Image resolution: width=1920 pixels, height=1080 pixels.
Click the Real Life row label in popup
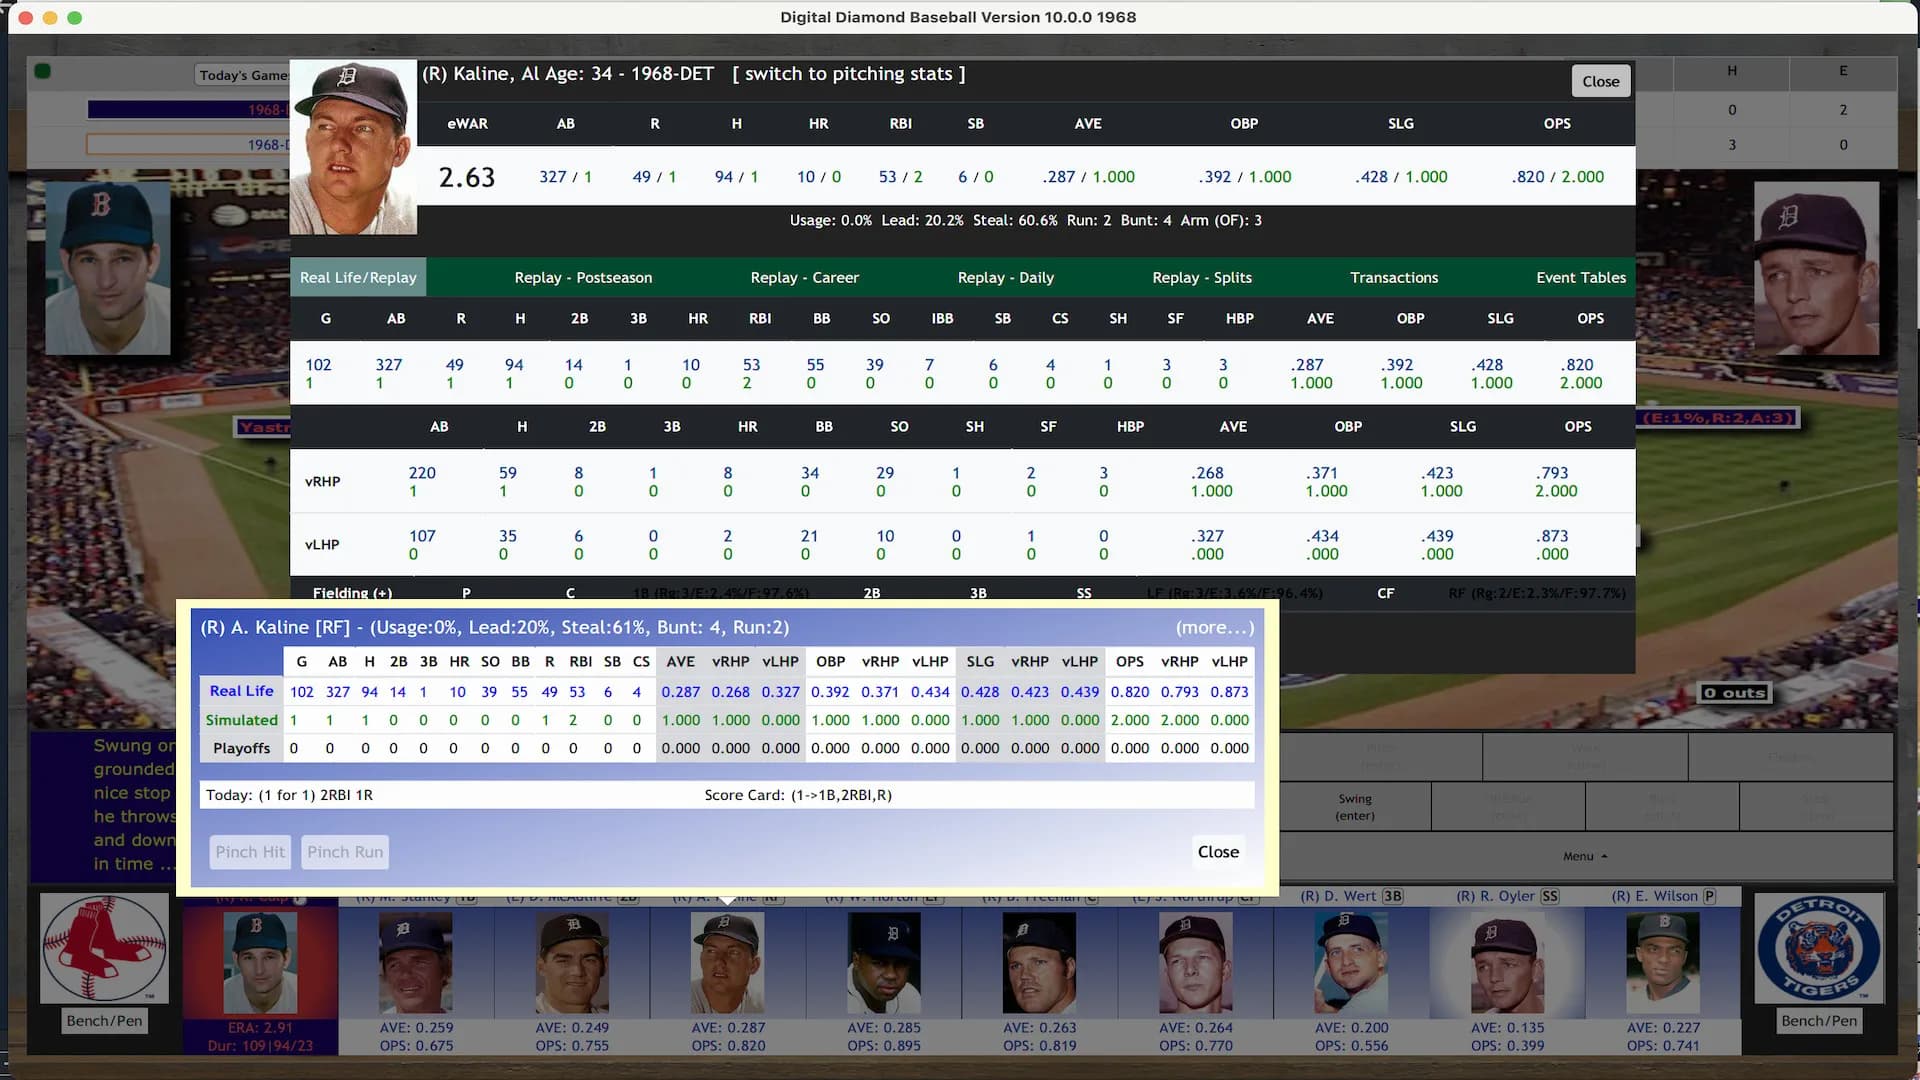(x=241, y=691)
